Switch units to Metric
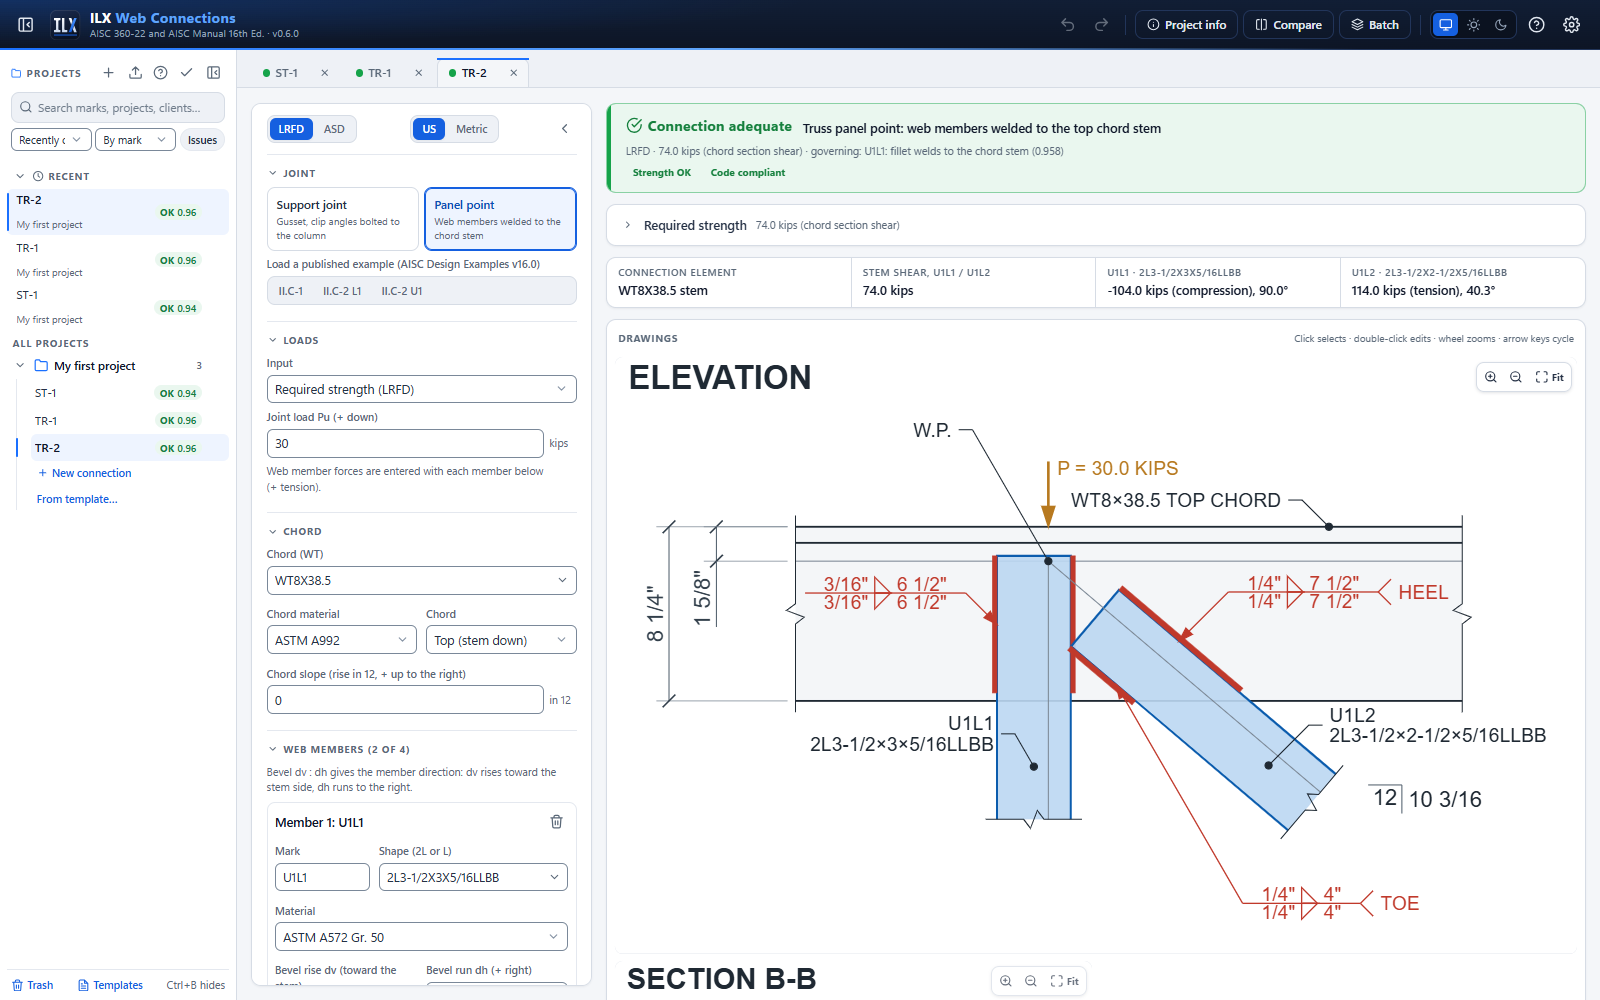Screen dimensions: 1600x1000 click(x=471, y=129)
